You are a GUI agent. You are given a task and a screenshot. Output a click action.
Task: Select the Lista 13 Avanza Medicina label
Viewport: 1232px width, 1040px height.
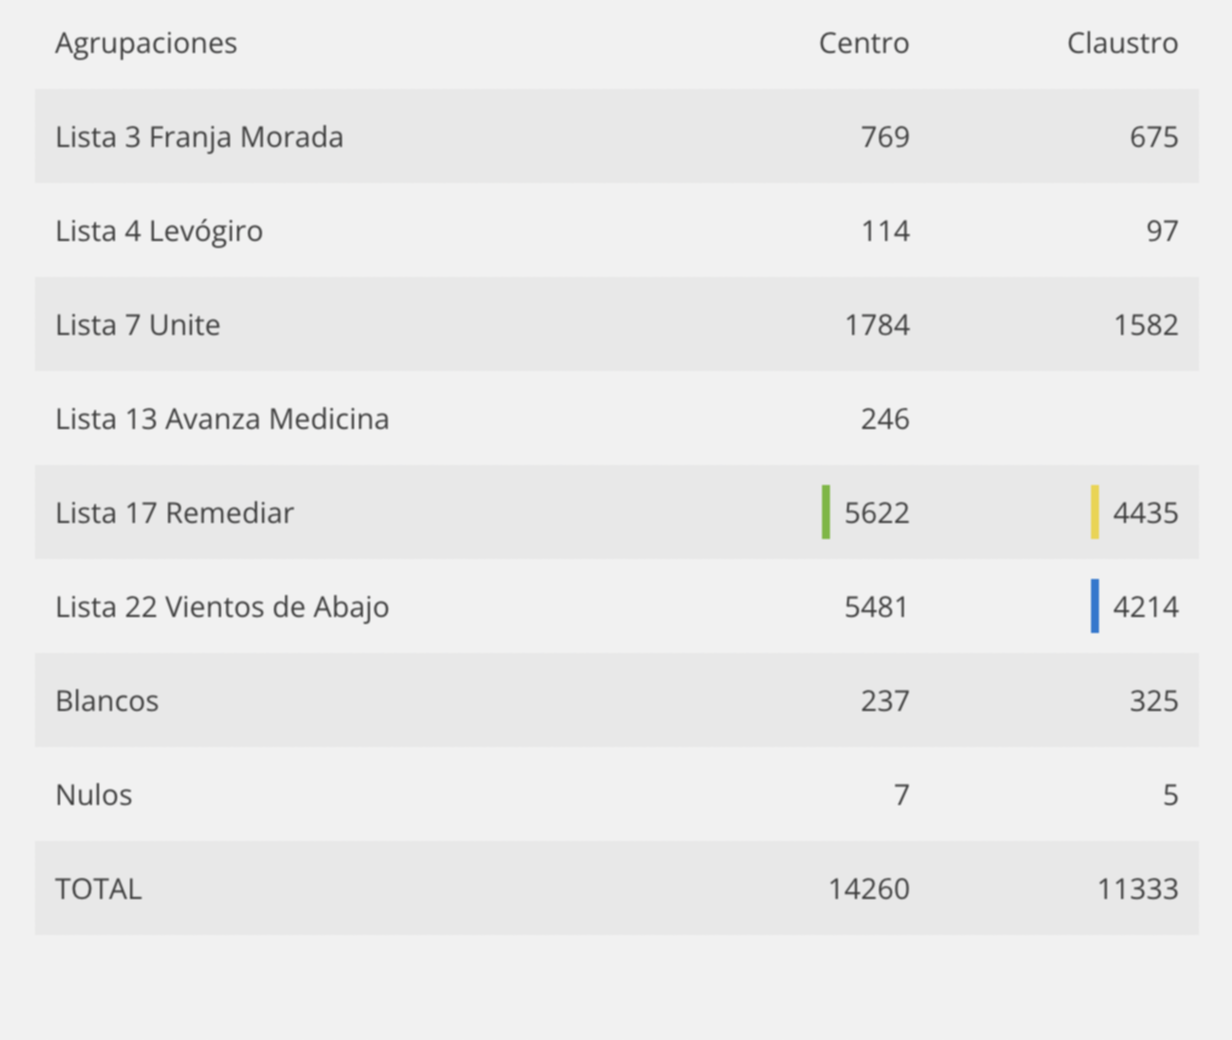(x=222, y=419)
